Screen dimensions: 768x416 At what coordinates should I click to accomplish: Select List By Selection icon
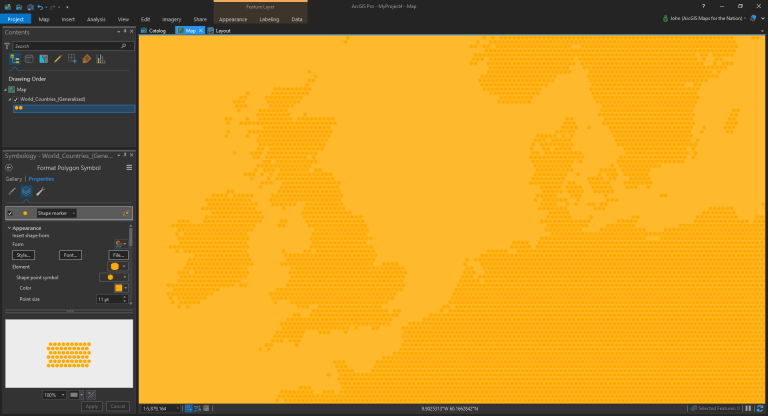[44, 59]
